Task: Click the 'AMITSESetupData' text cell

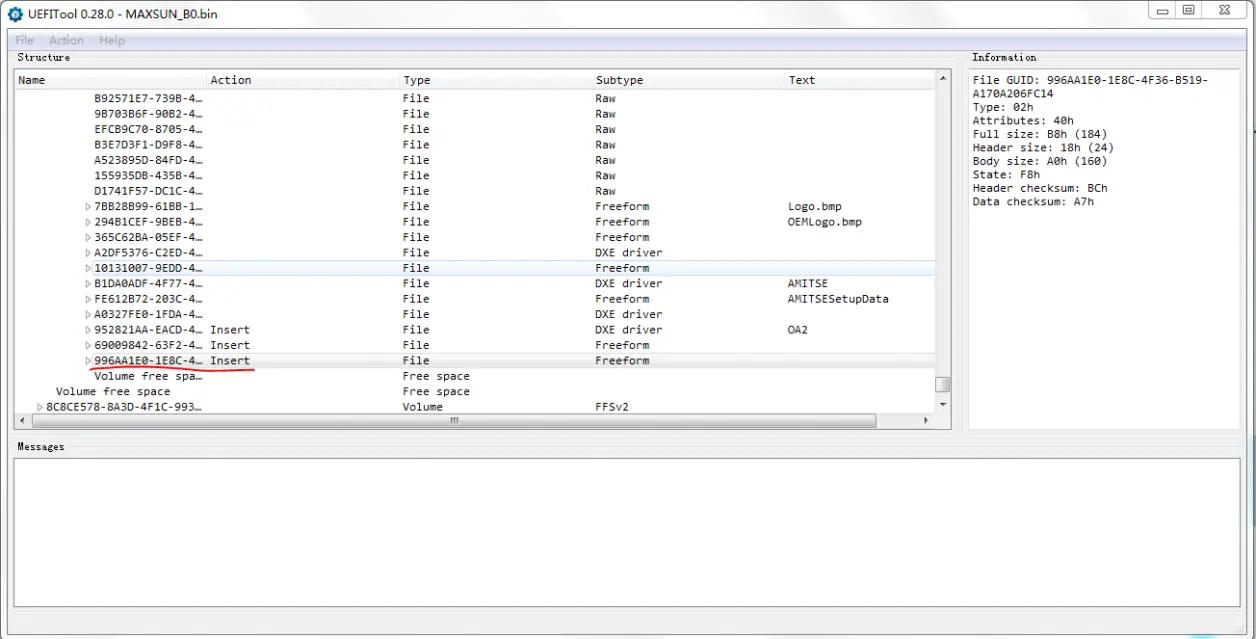Action: click(x=838, y=299)
